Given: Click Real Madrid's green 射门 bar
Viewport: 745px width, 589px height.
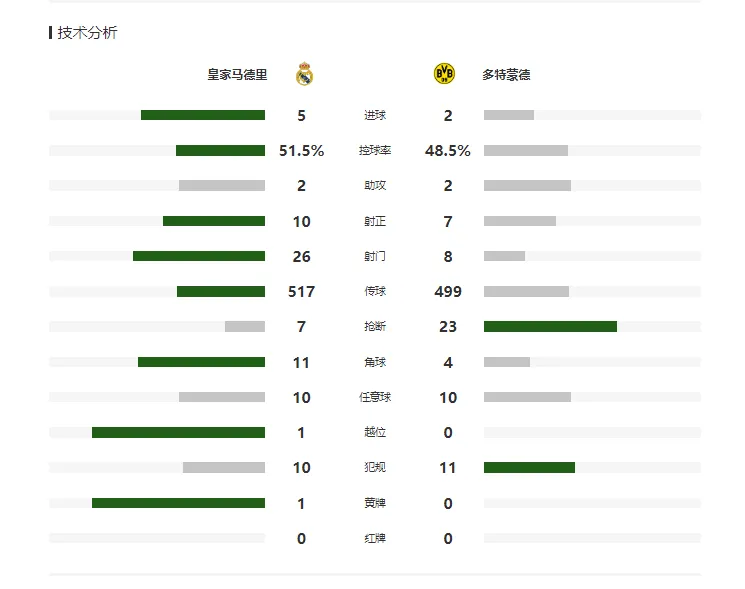Looking at the screenshot, I should click(199, 256).
